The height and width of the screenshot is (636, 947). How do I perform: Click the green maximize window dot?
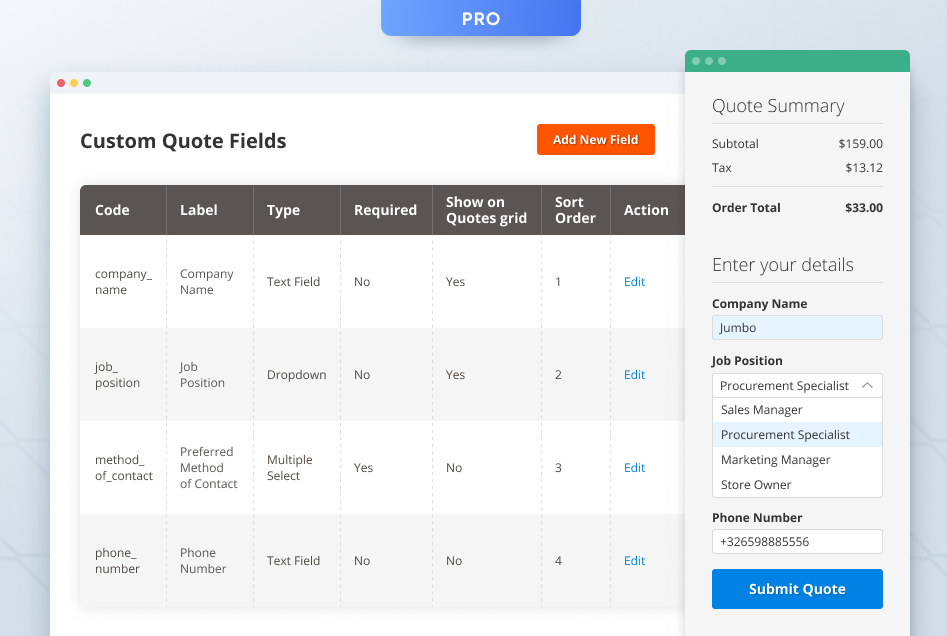[87, 83]
